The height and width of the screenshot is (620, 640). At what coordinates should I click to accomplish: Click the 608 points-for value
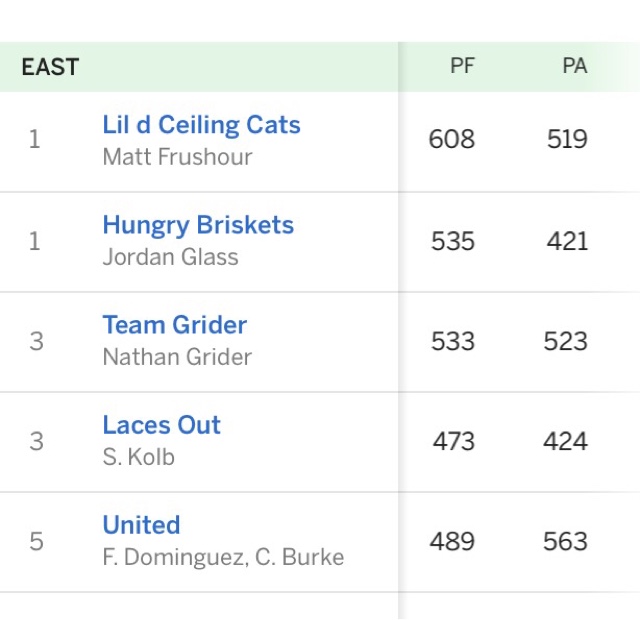point(452,140)
